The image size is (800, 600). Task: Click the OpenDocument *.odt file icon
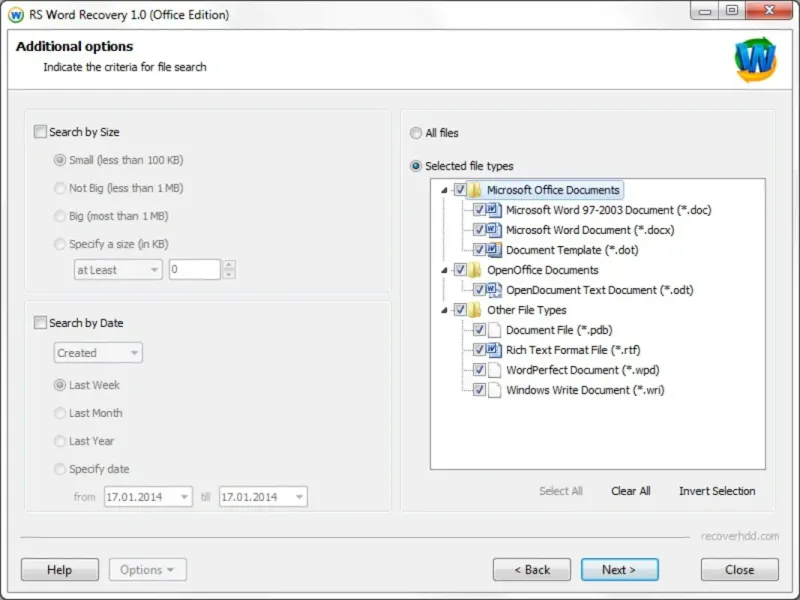point(494,290)
